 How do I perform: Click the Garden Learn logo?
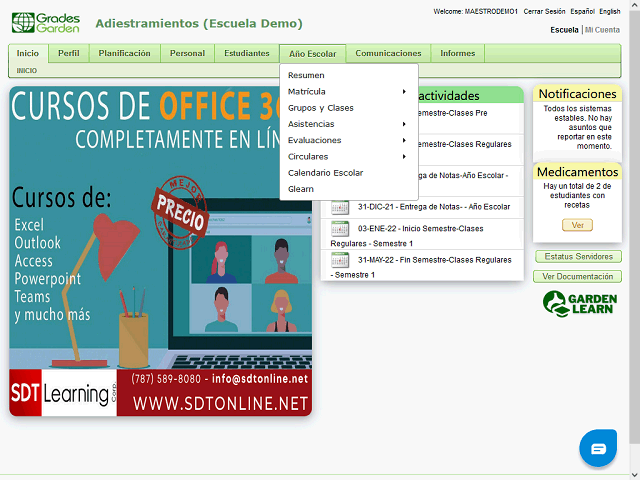580,304
